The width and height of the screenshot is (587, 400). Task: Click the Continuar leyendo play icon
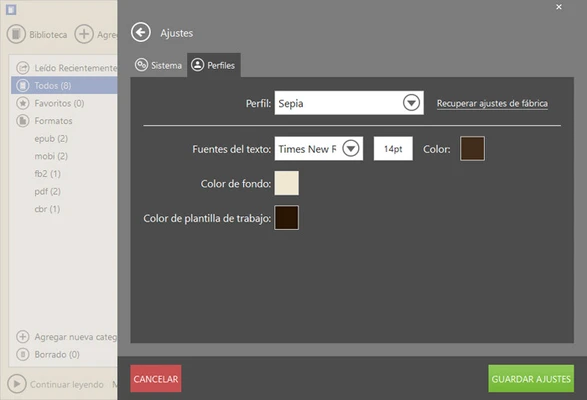[16, 384]
